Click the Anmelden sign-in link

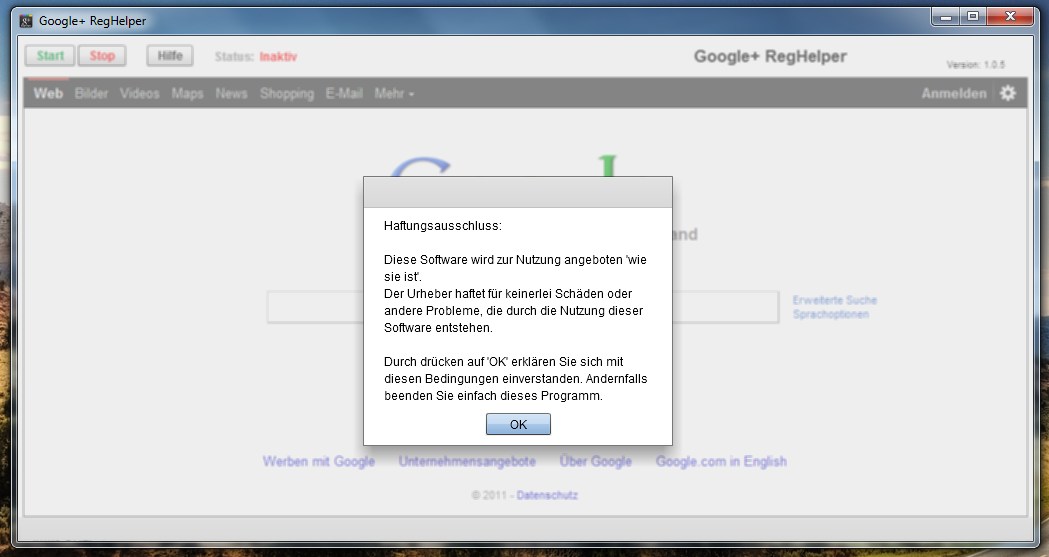coord(953,94)
